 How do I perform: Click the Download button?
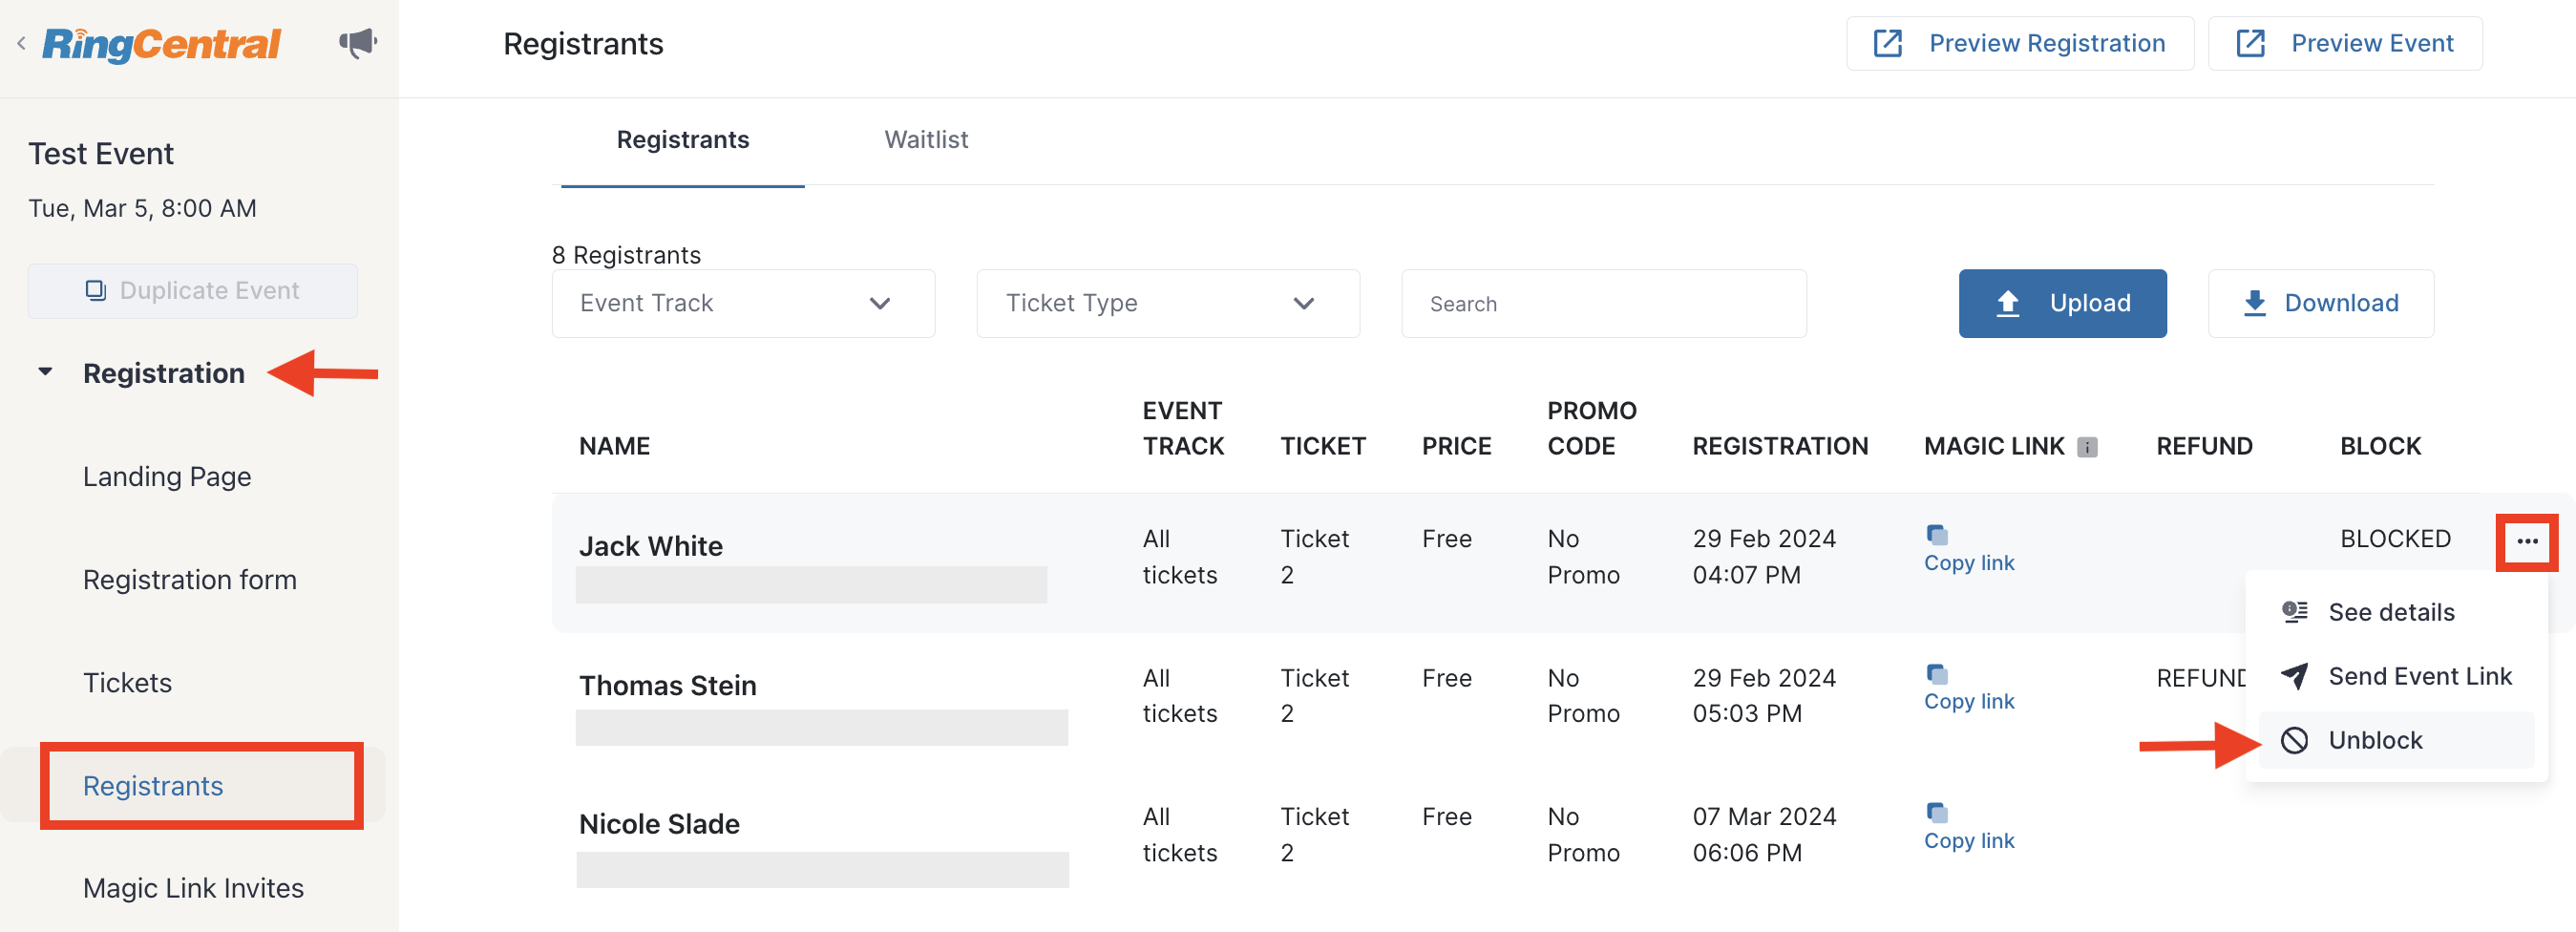pos(2320,303)
